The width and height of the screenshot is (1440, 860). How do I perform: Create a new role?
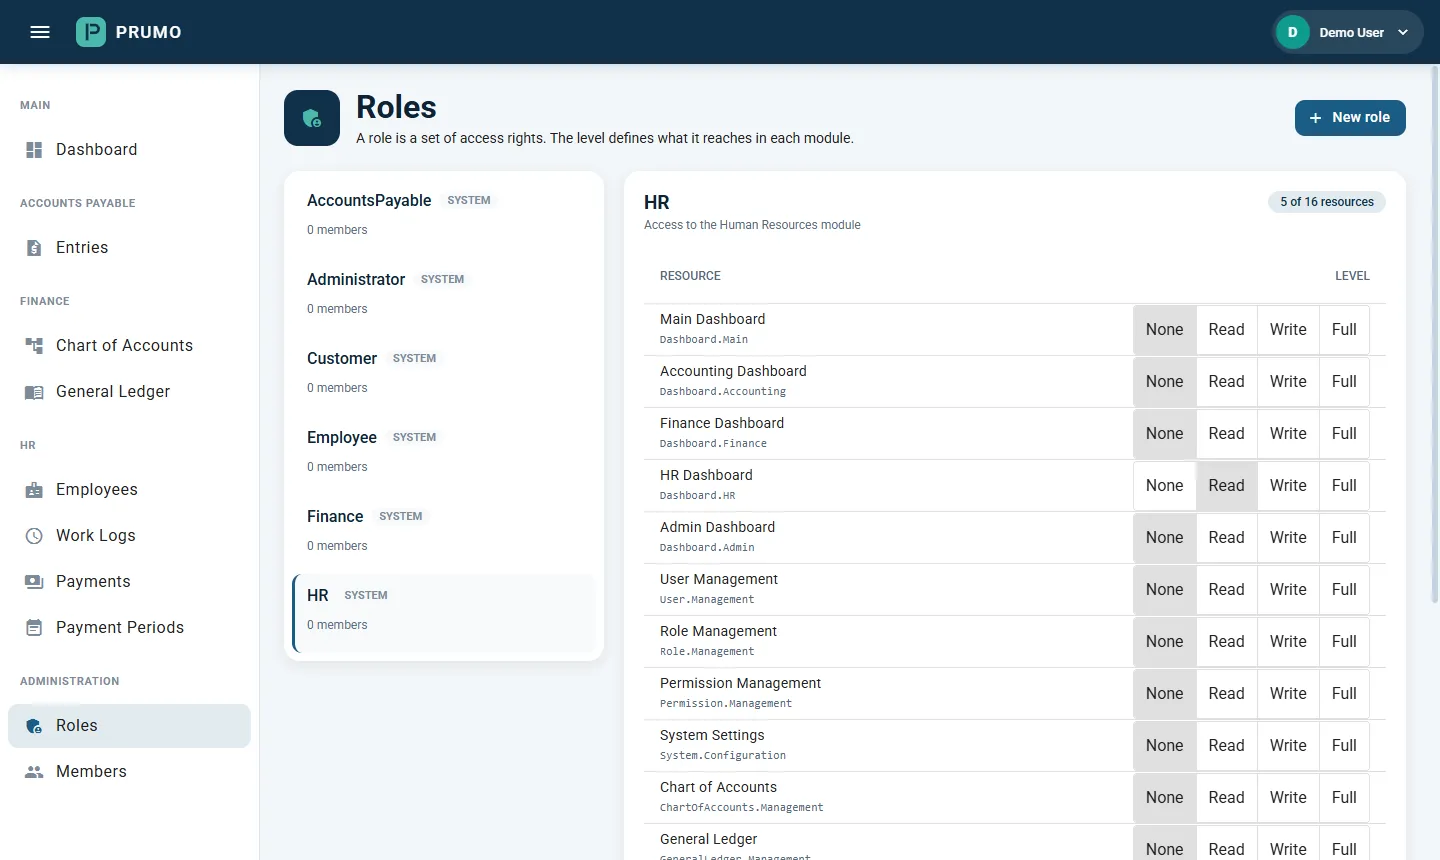[x=1350, y=118]
